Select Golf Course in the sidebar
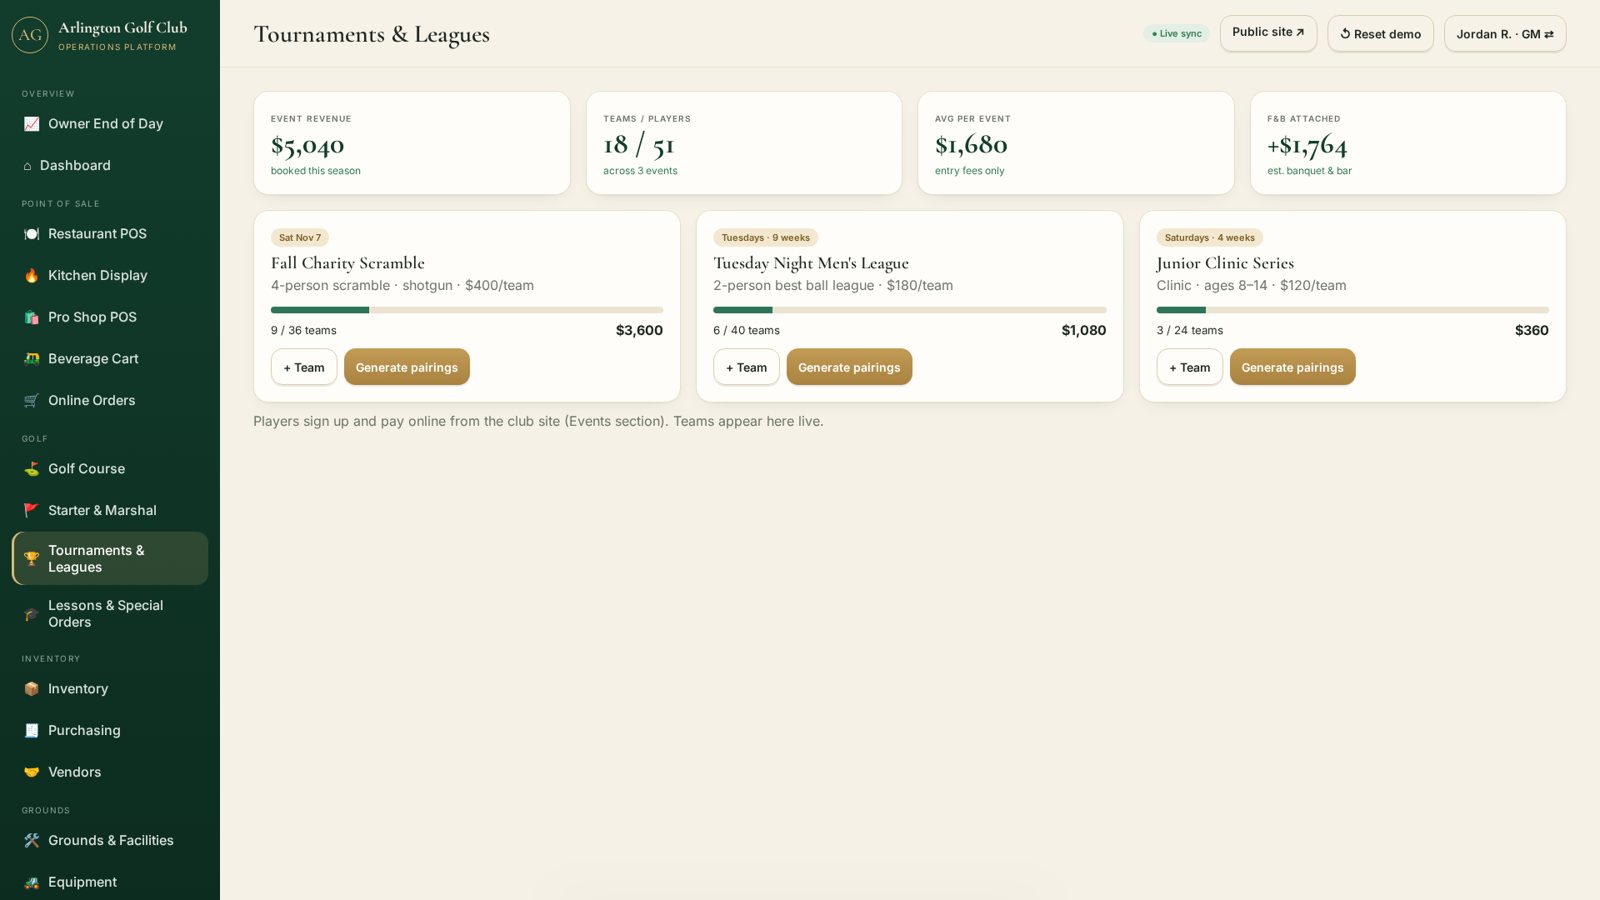Viewport: 1600px width, 900px height. point(110,469)
